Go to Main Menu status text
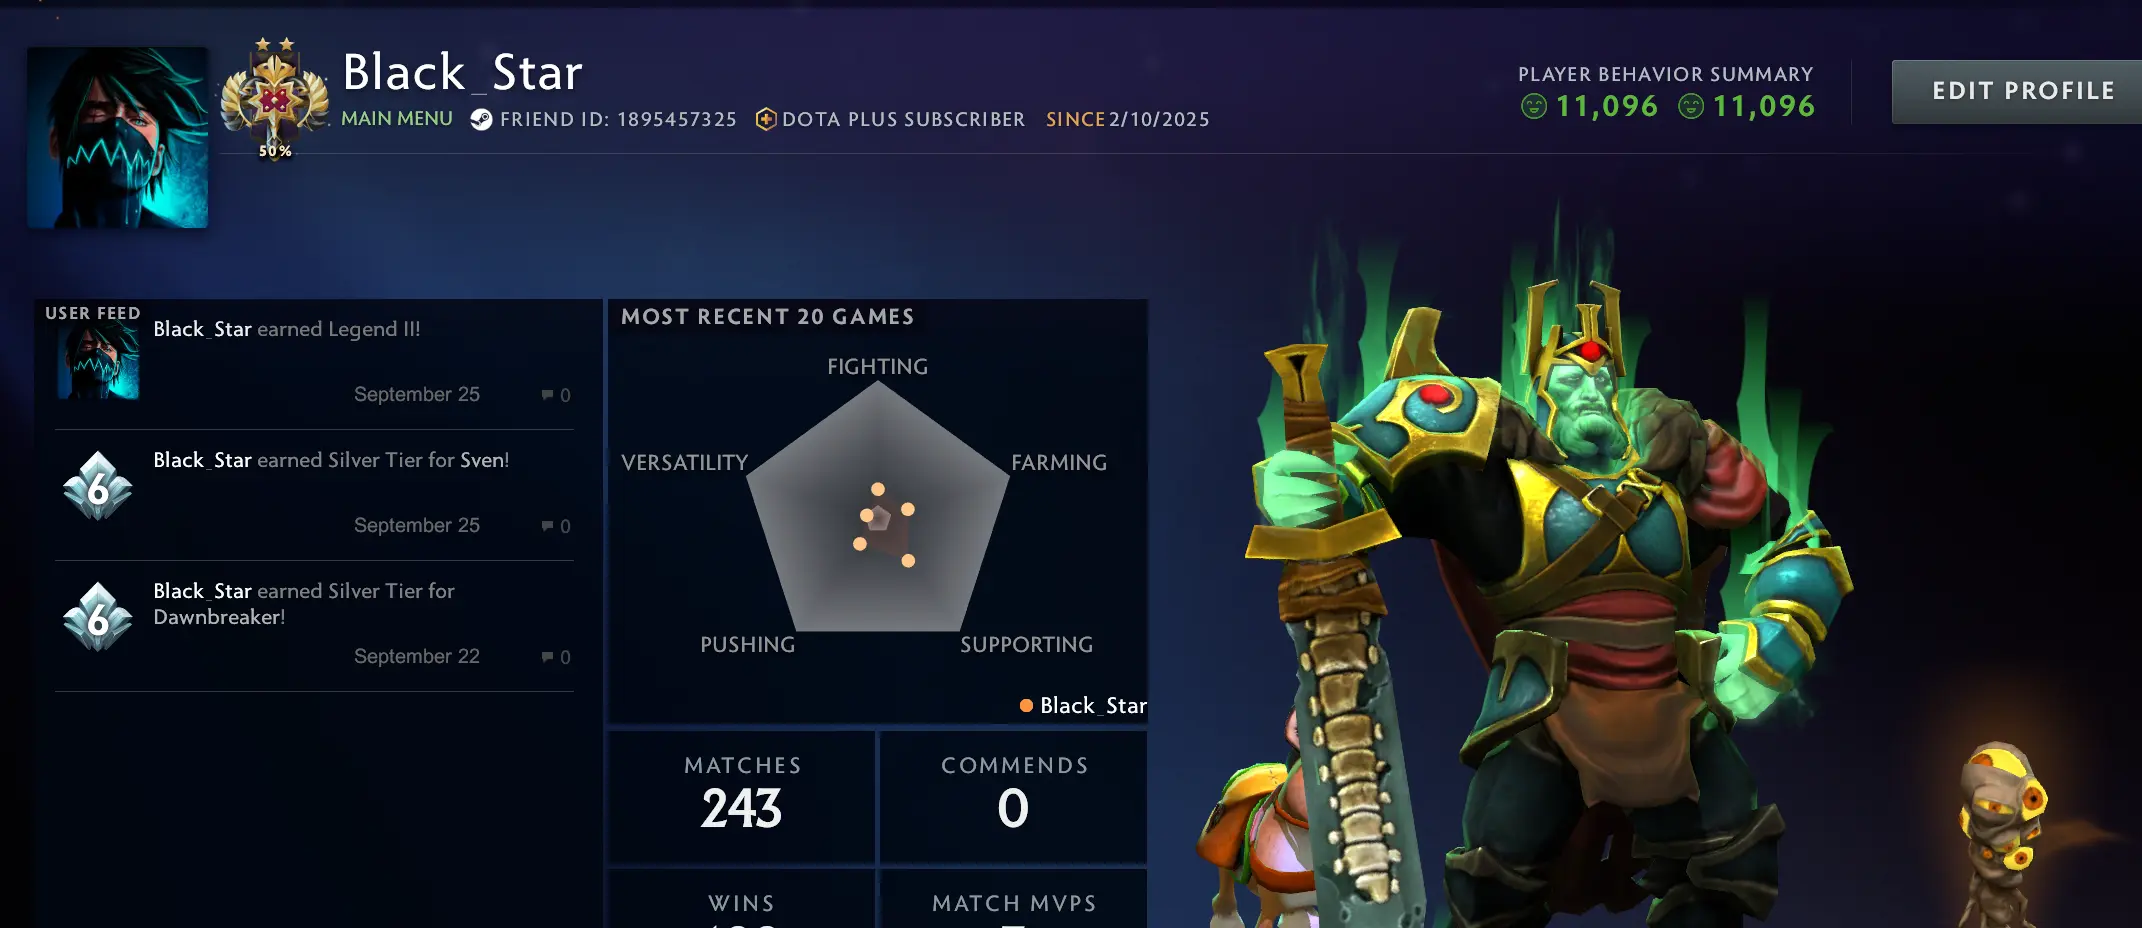 (x=397, y=119)
